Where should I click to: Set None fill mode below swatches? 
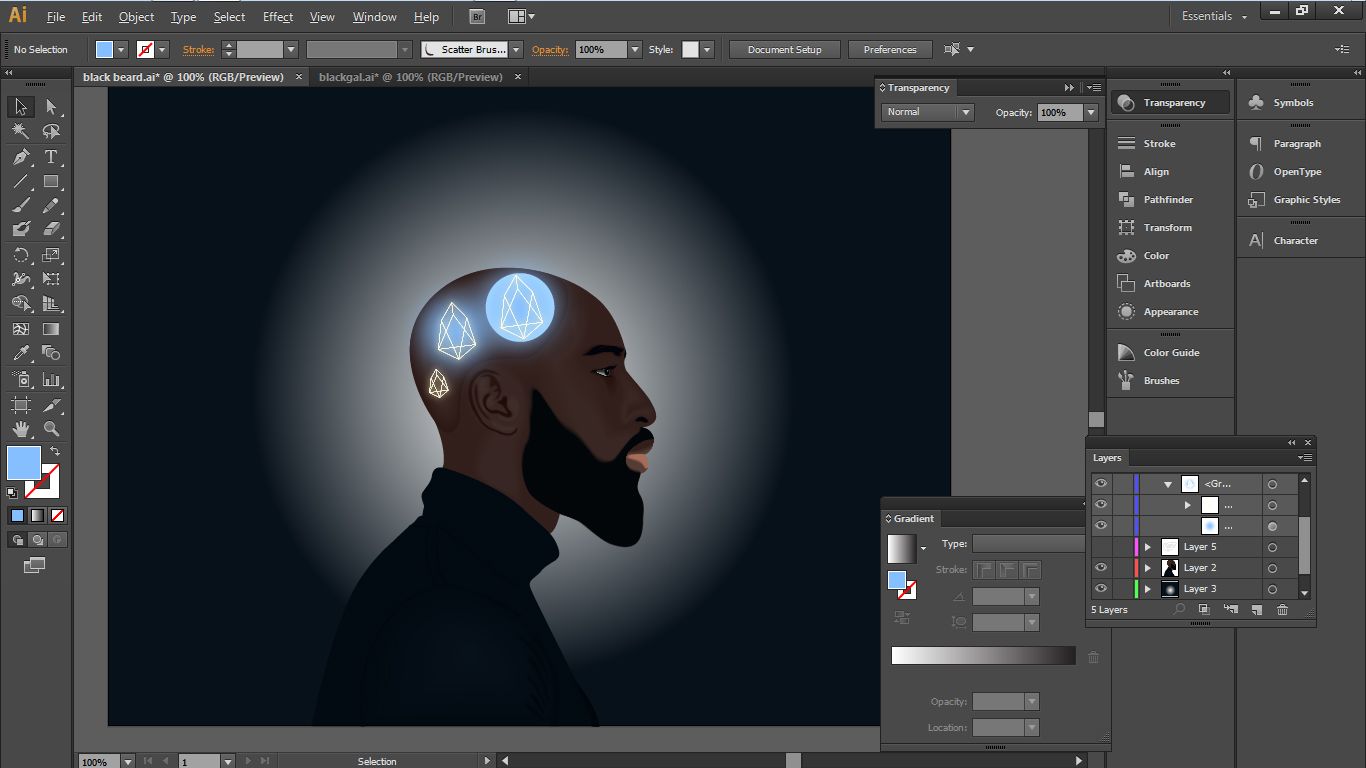pos(57,516)
